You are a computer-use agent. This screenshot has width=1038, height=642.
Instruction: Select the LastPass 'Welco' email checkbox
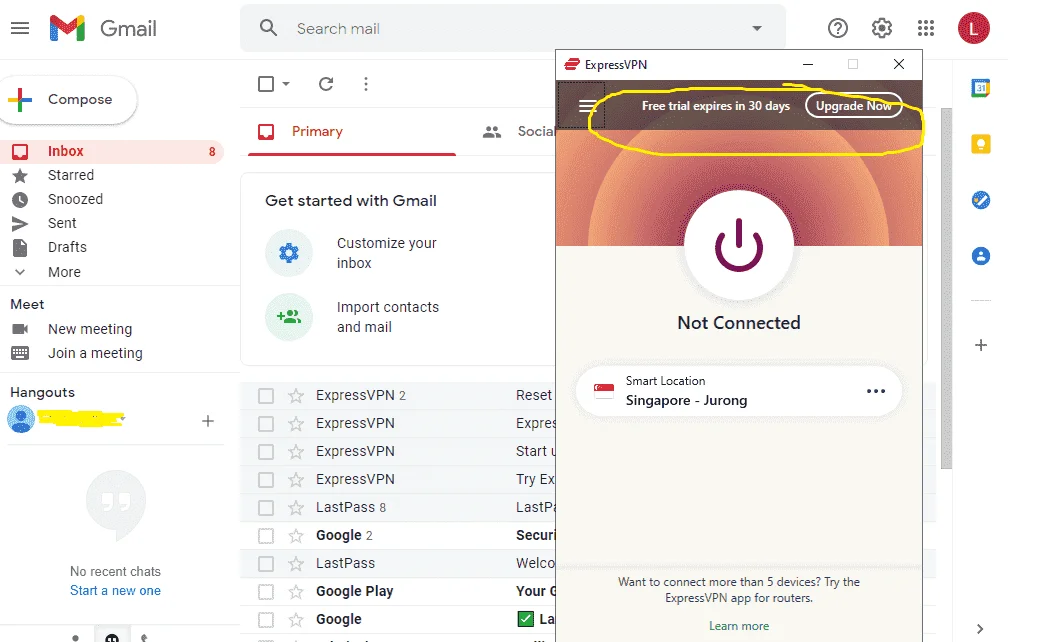[x=266, y=563]
